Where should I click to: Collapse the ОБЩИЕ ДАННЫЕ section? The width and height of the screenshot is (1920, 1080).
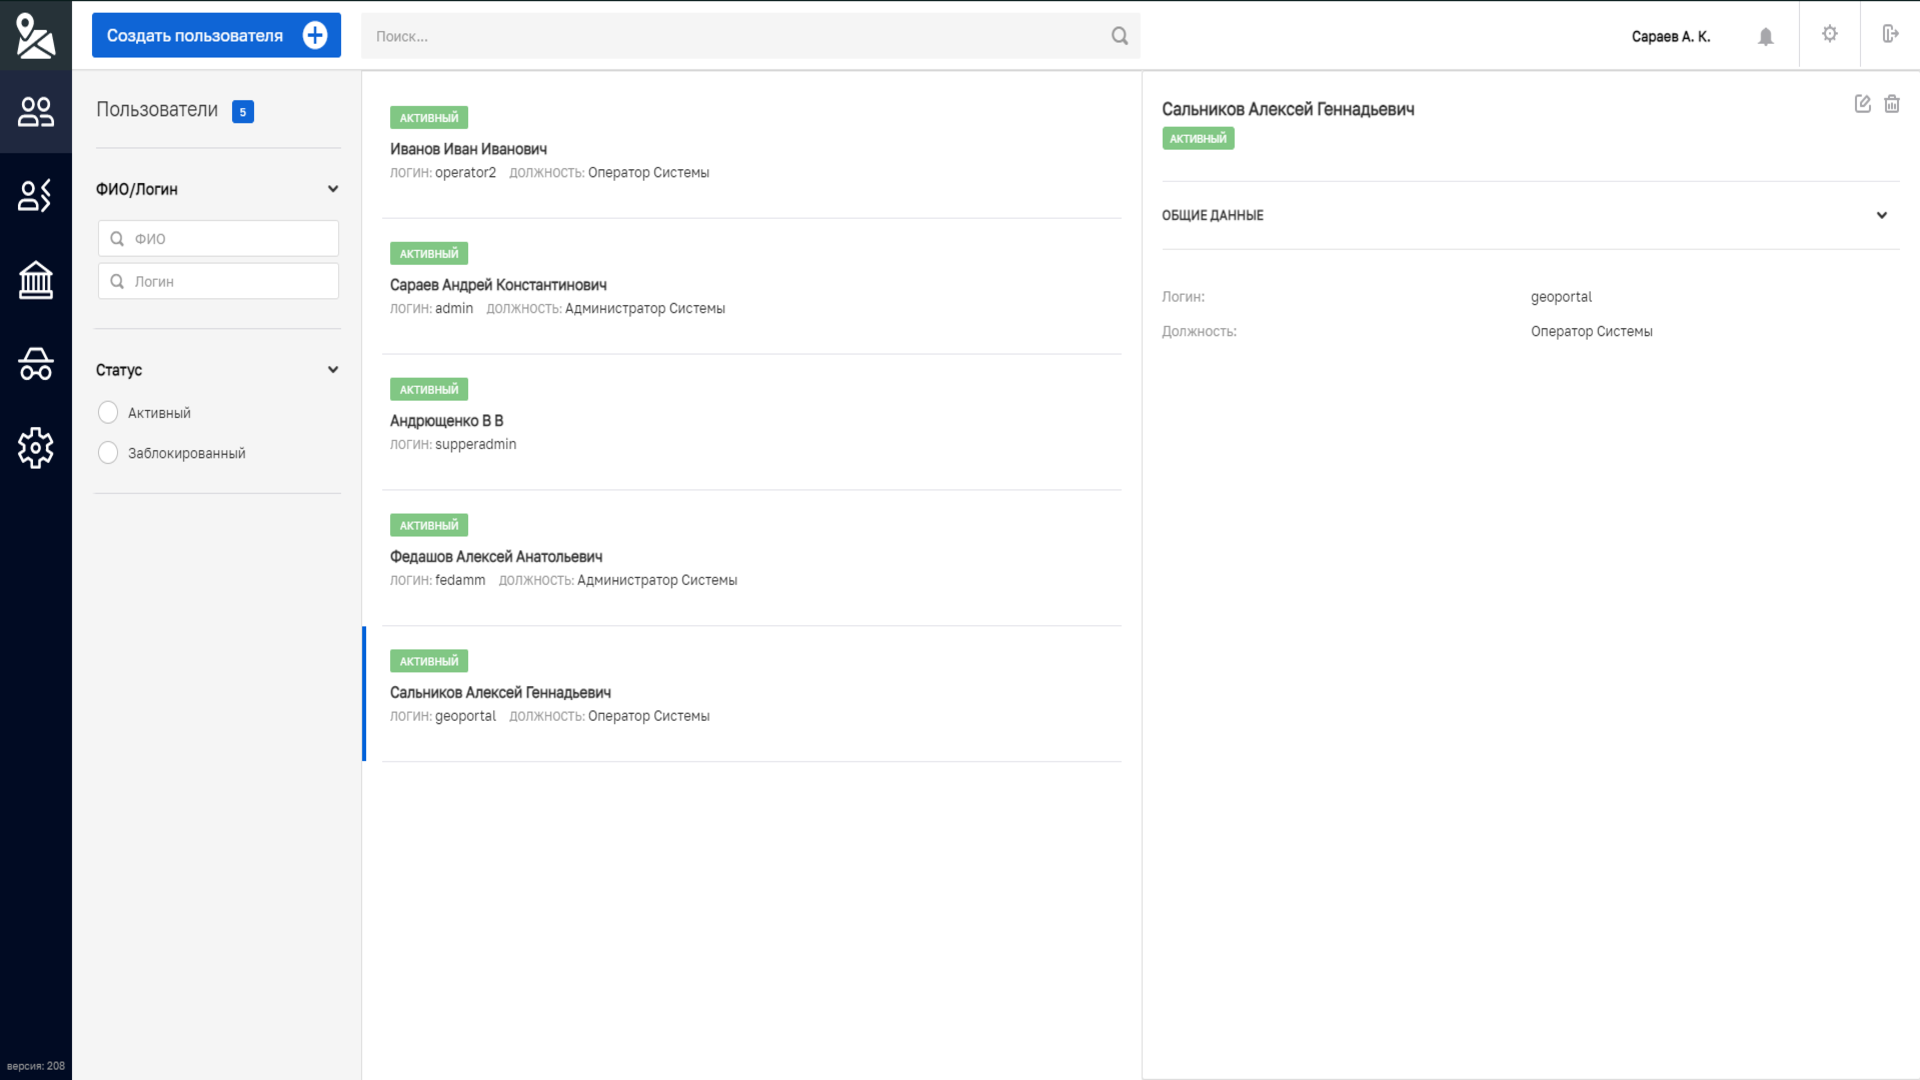click(1881, 215)
